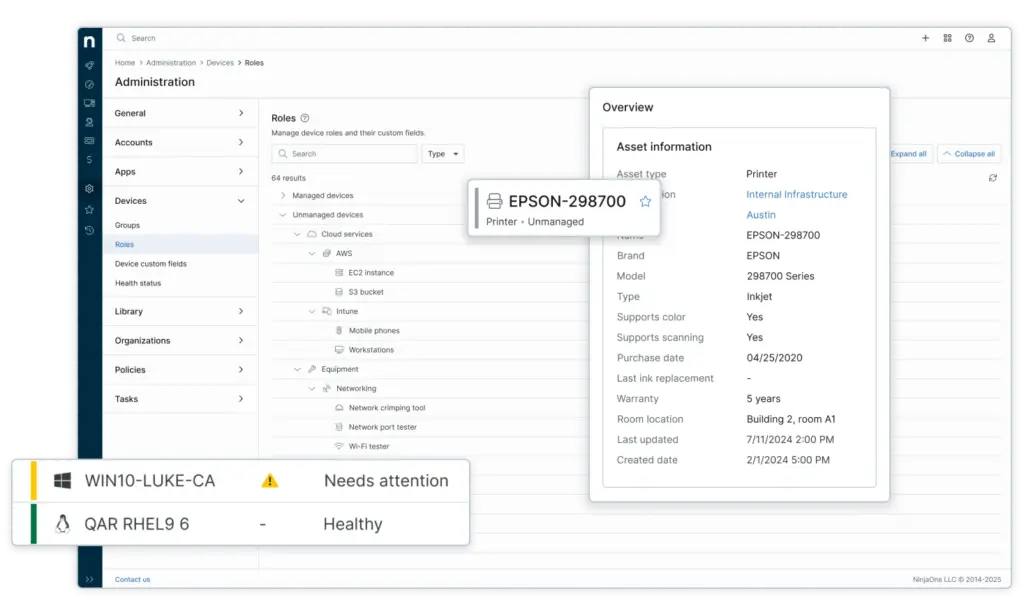This screenshot has width=1024, height=614.
Task: Collapse the Unmanaged devices tree node
Action: coord(283,214)
